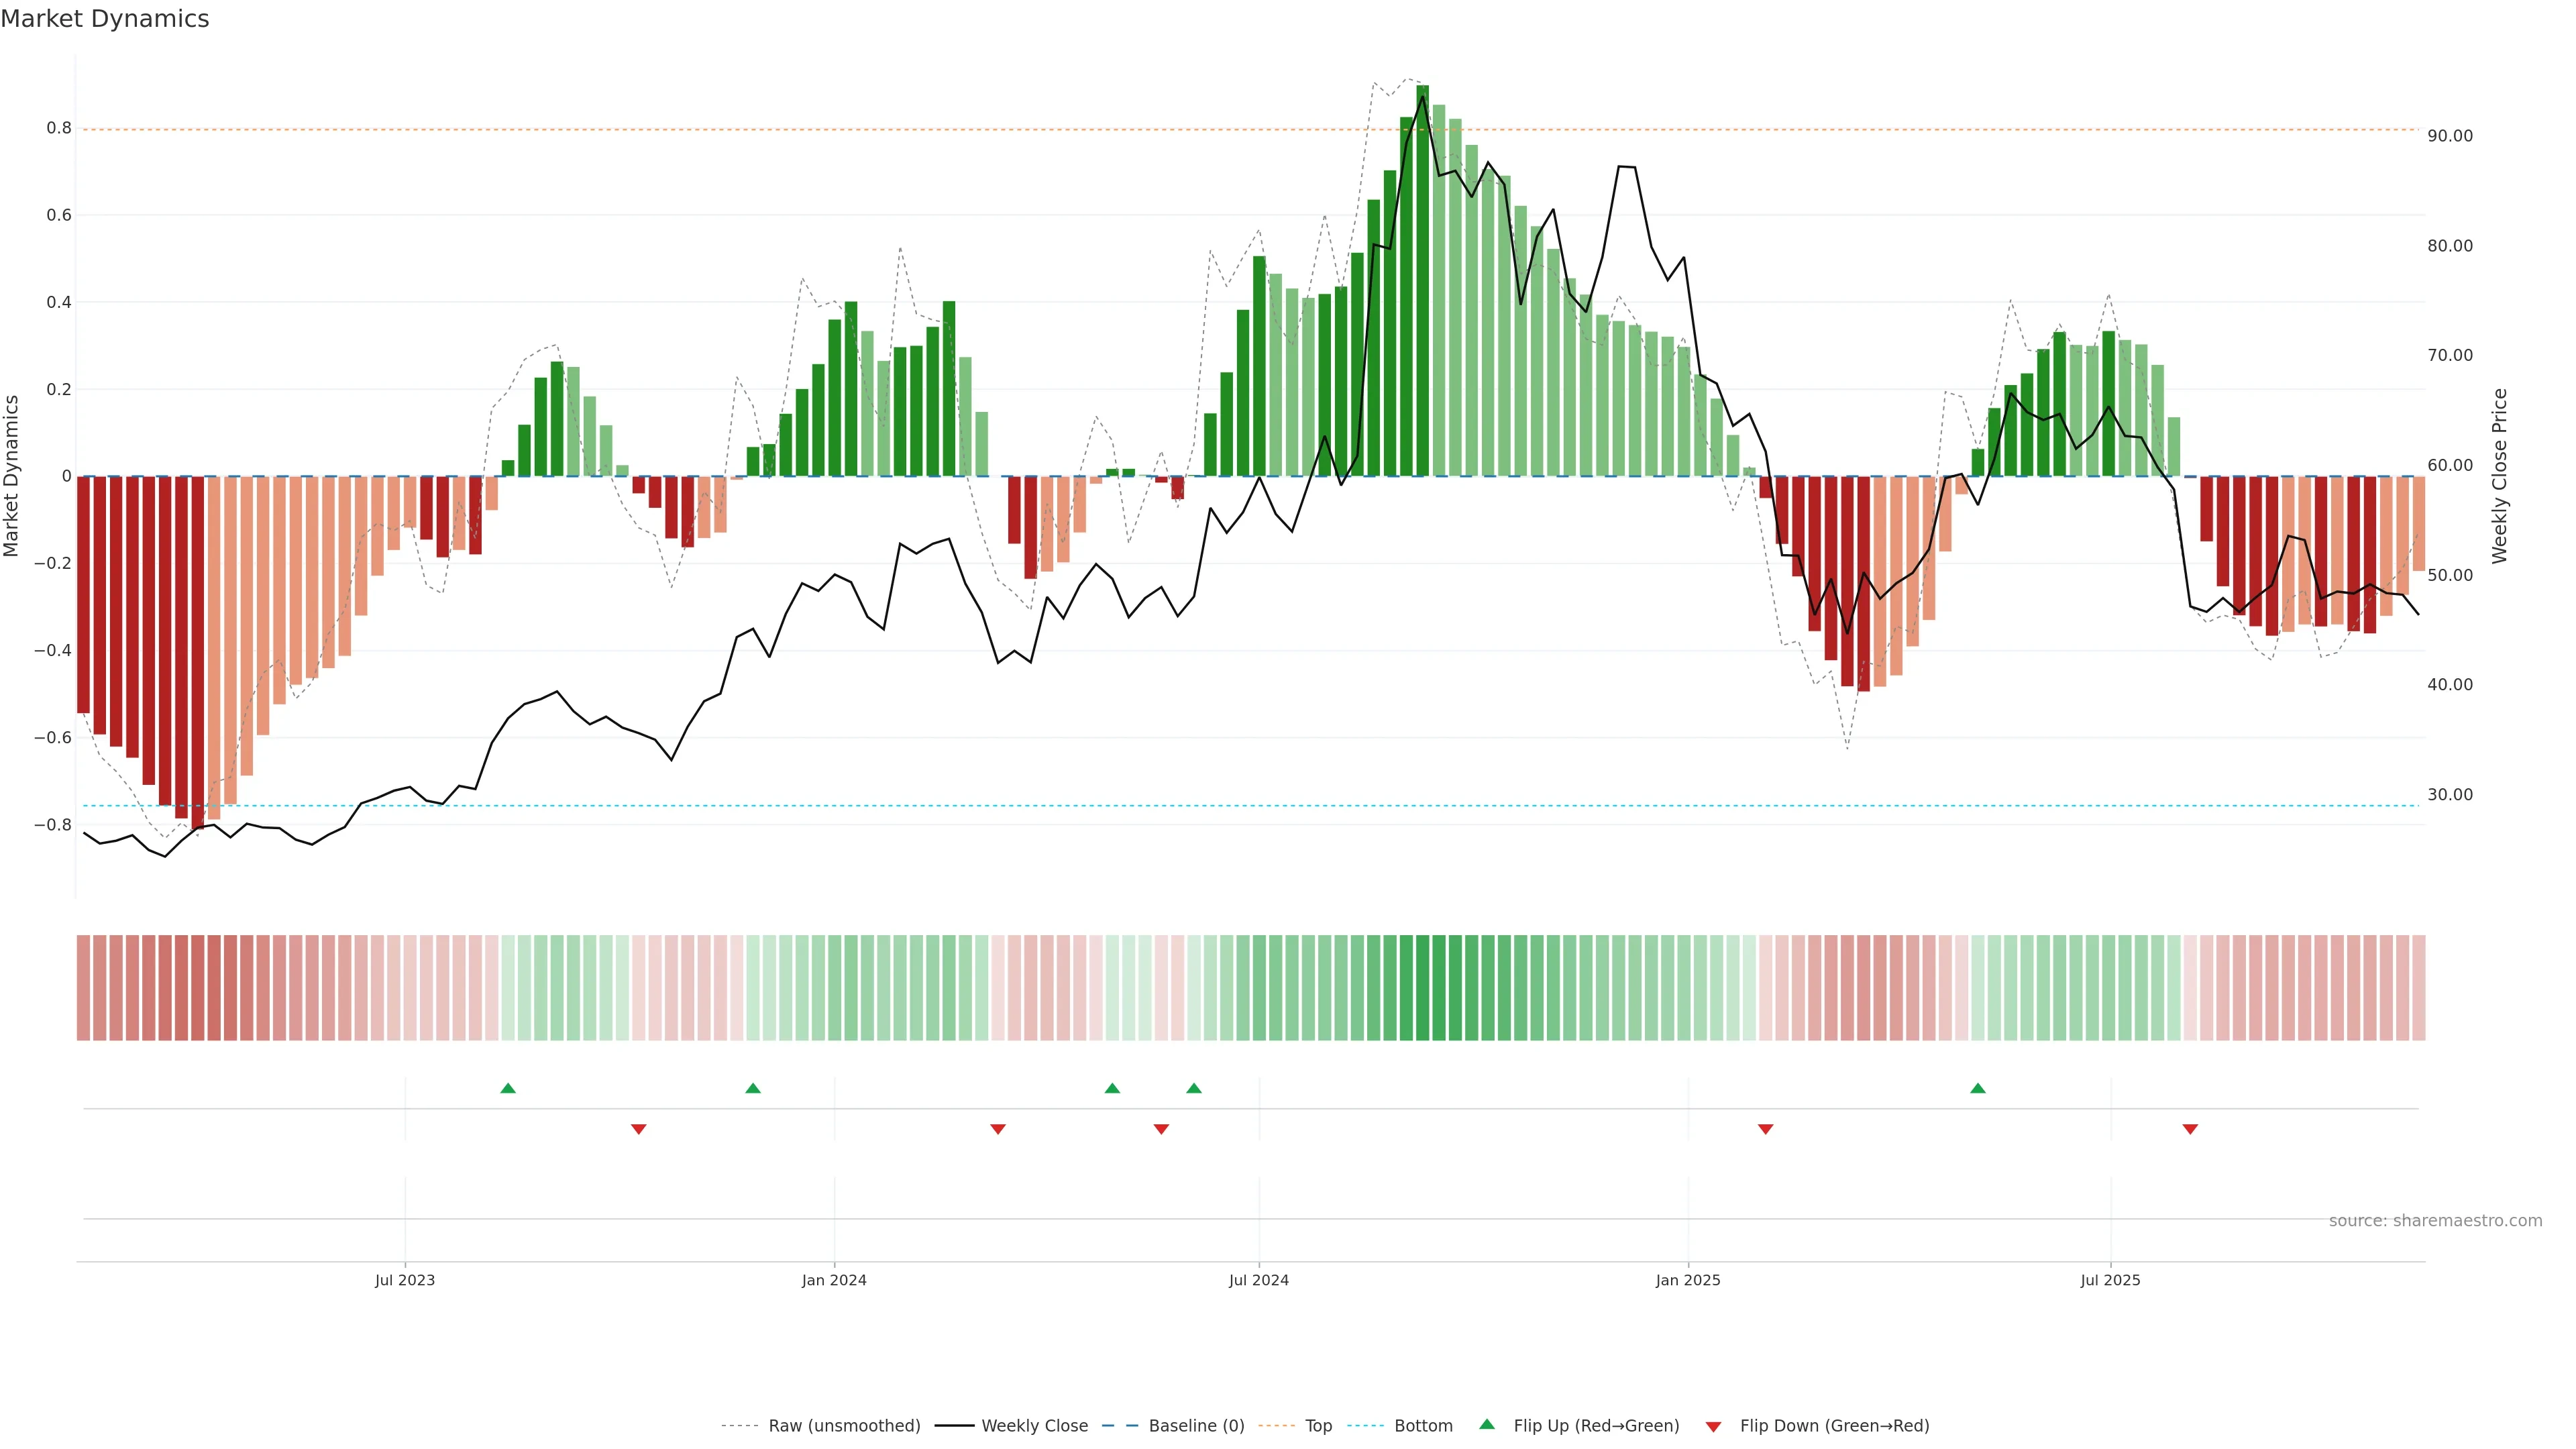The width and height of the screenshot is (2576, 1449).
Task: Click the red triangle icon in the legend
Action: [x=1713, y=1426]
